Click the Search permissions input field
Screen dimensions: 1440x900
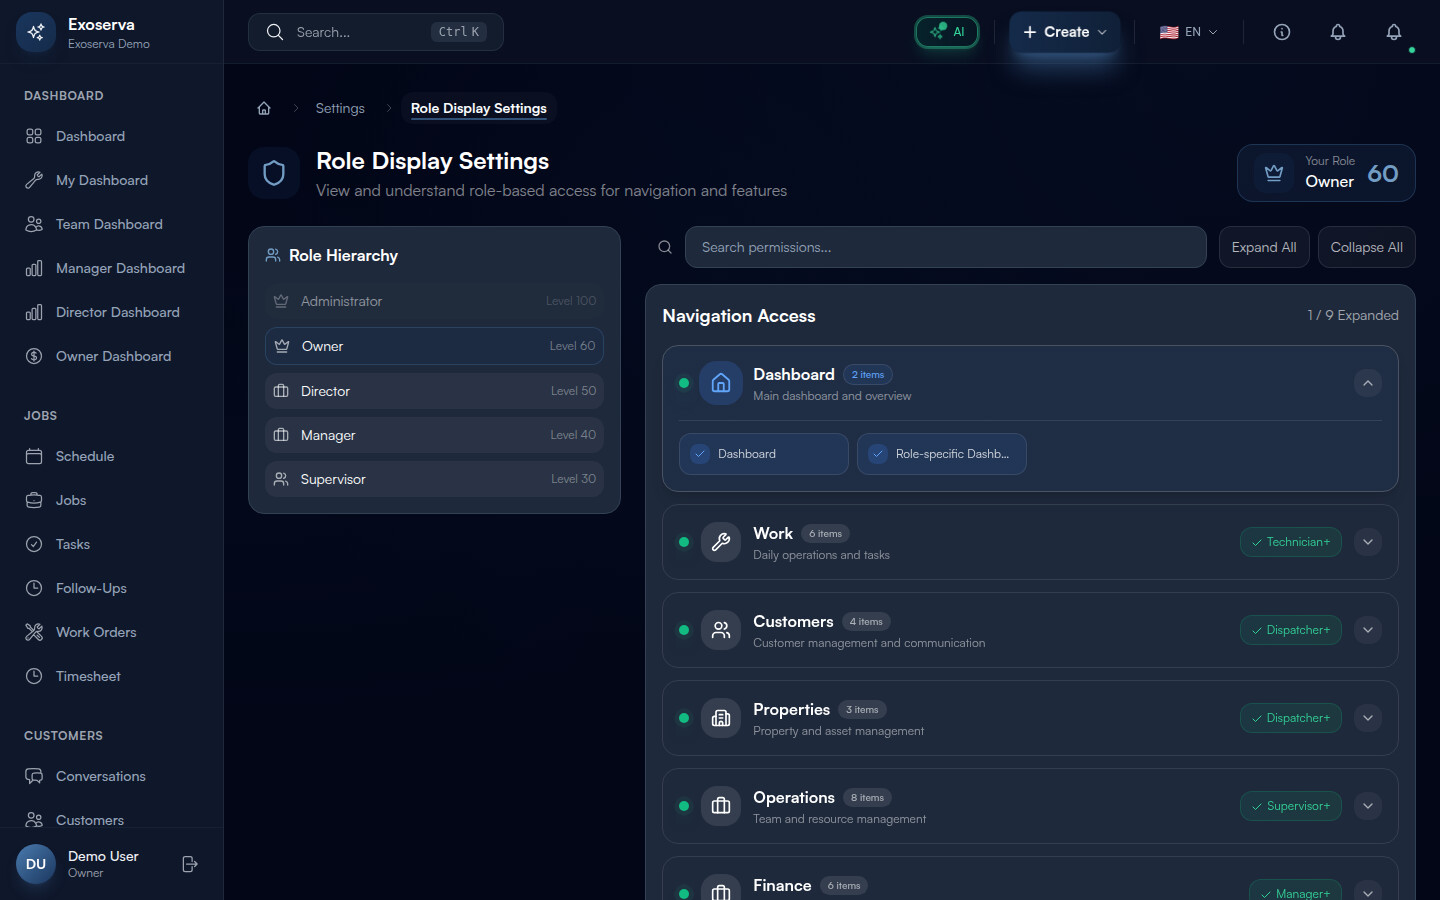(x=945, y=247)
